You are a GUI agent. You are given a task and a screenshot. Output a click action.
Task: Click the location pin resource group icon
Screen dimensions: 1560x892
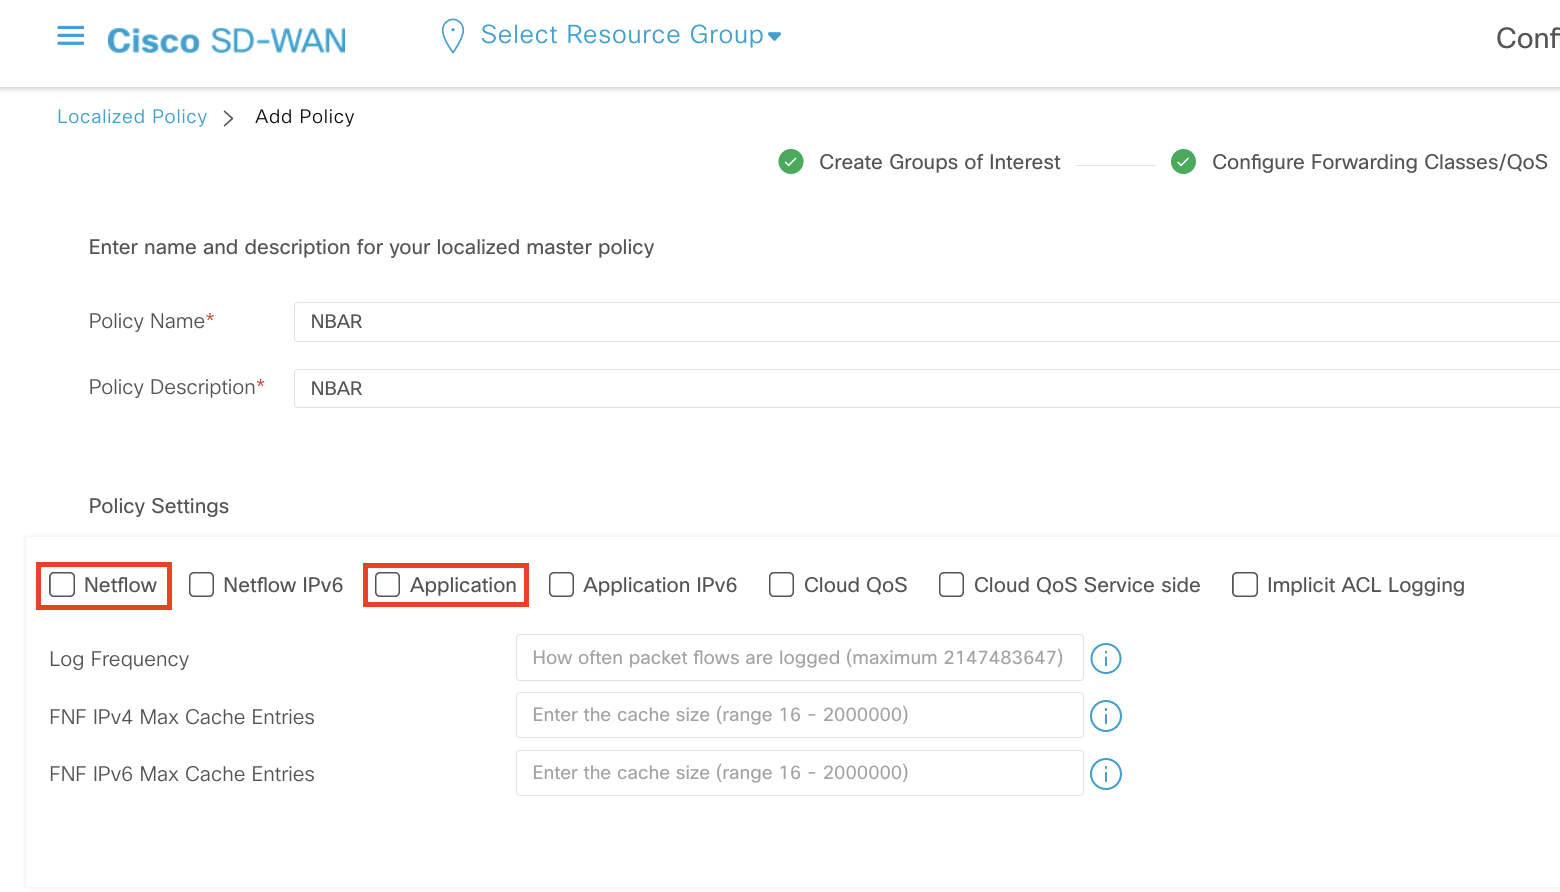pyautogui.click(x=452, y=35)
